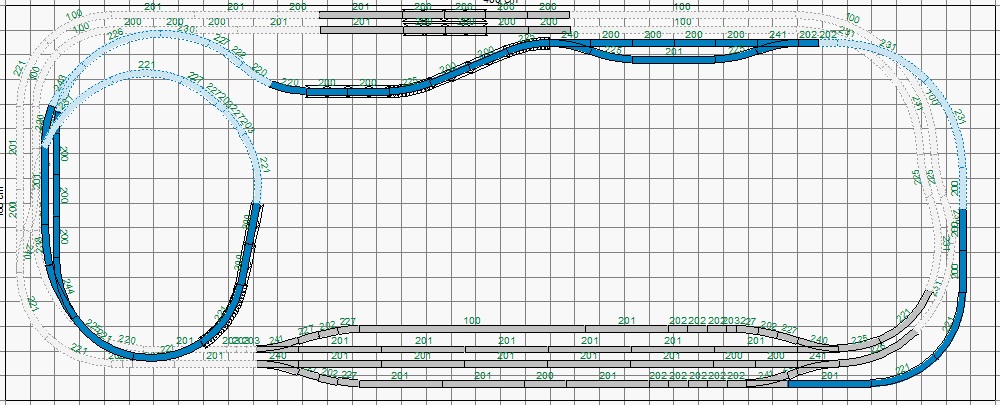The width and height of the screenshot is (1000, 405).
Task: Click the blue 201 straight at bottom right
Action: pyautogui.click(x=828, y=383)
